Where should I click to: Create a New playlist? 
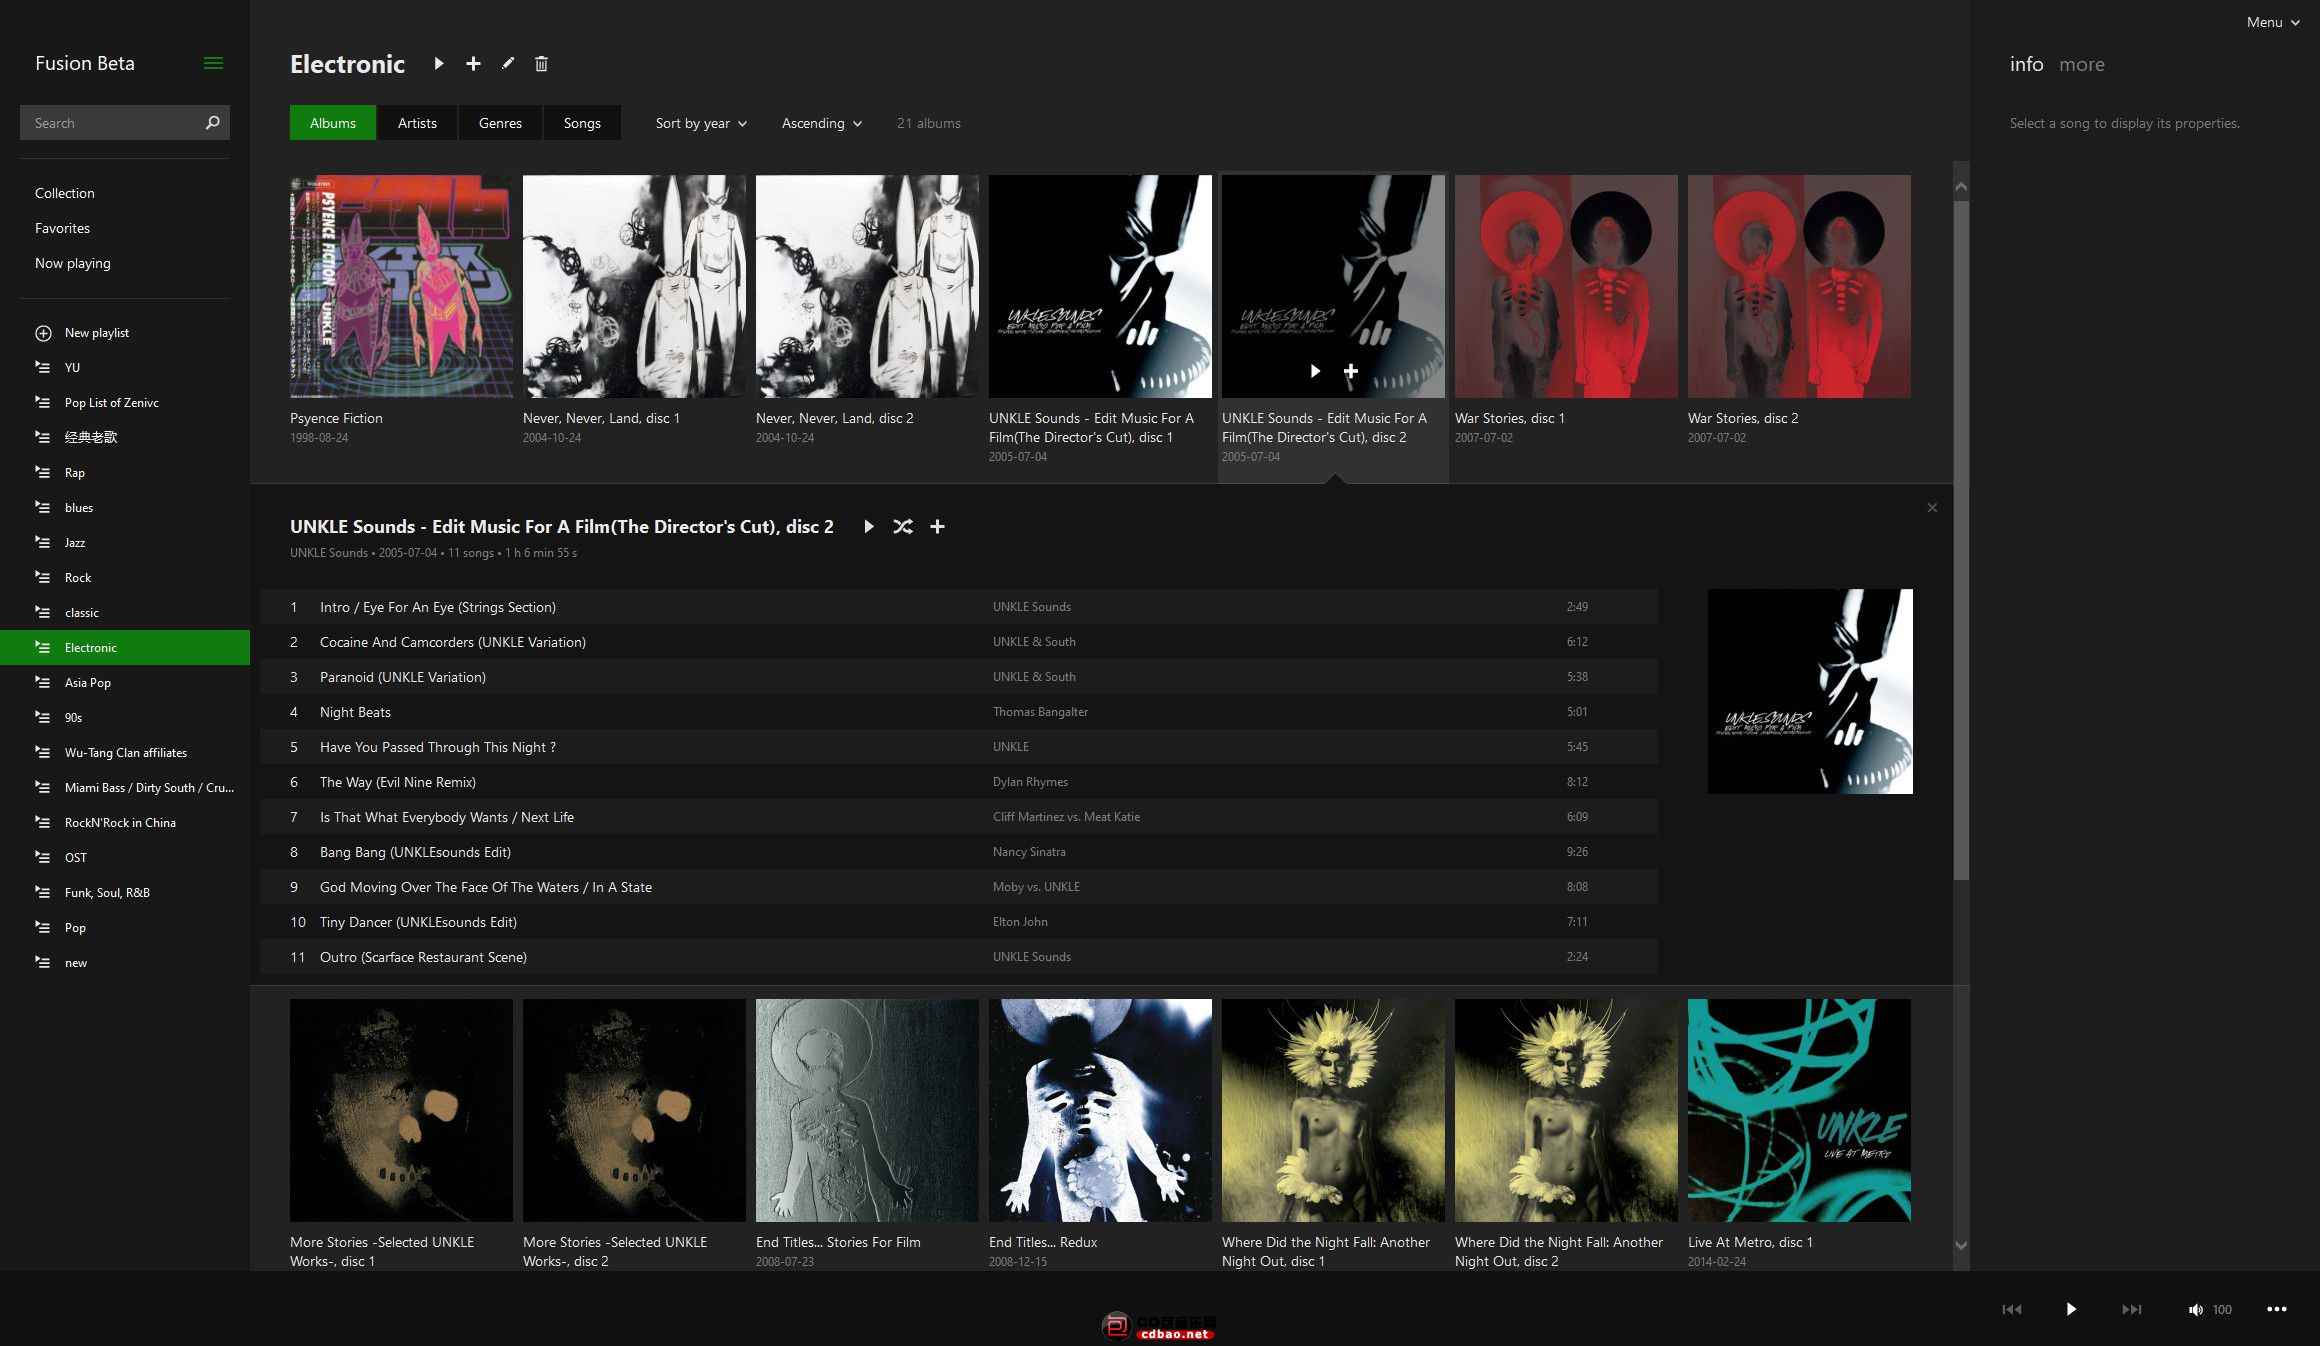tap(125, 332)
